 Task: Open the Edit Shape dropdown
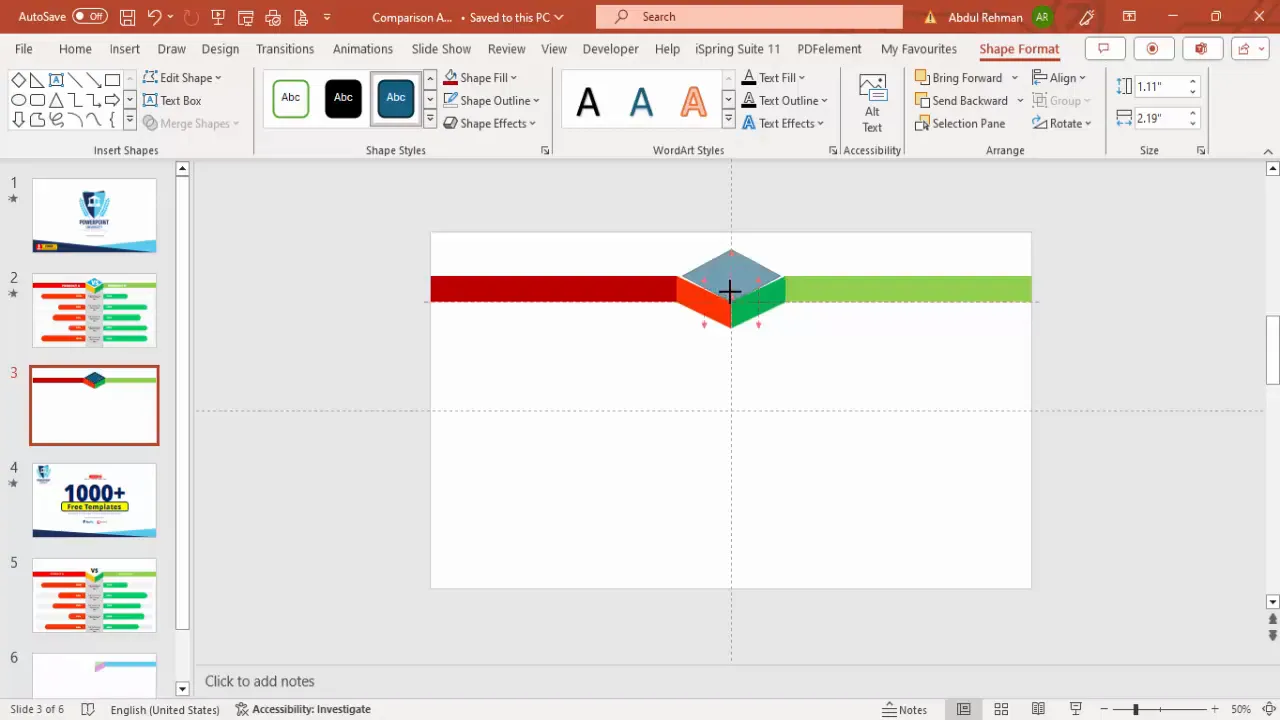click(x=183, y=78)
